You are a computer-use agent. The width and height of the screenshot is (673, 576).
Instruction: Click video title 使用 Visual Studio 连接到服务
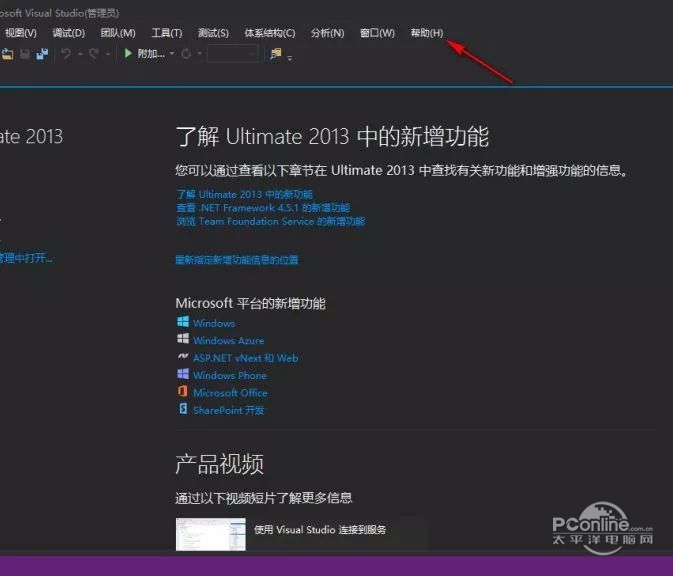pyautogui.click(x=320, y=530)
